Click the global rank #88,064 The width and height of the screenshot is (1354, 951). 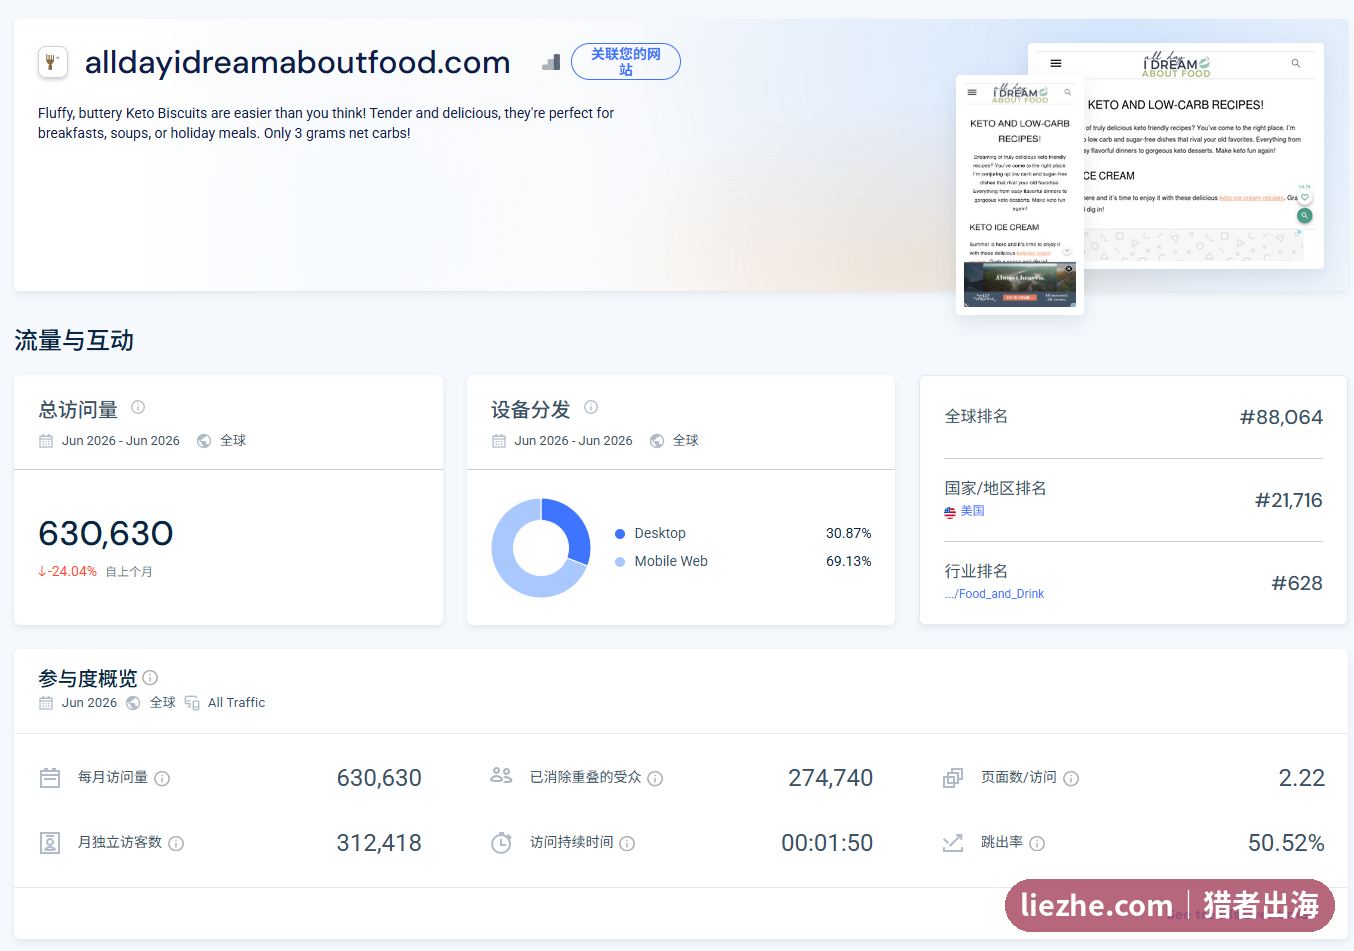[1281, 417]
